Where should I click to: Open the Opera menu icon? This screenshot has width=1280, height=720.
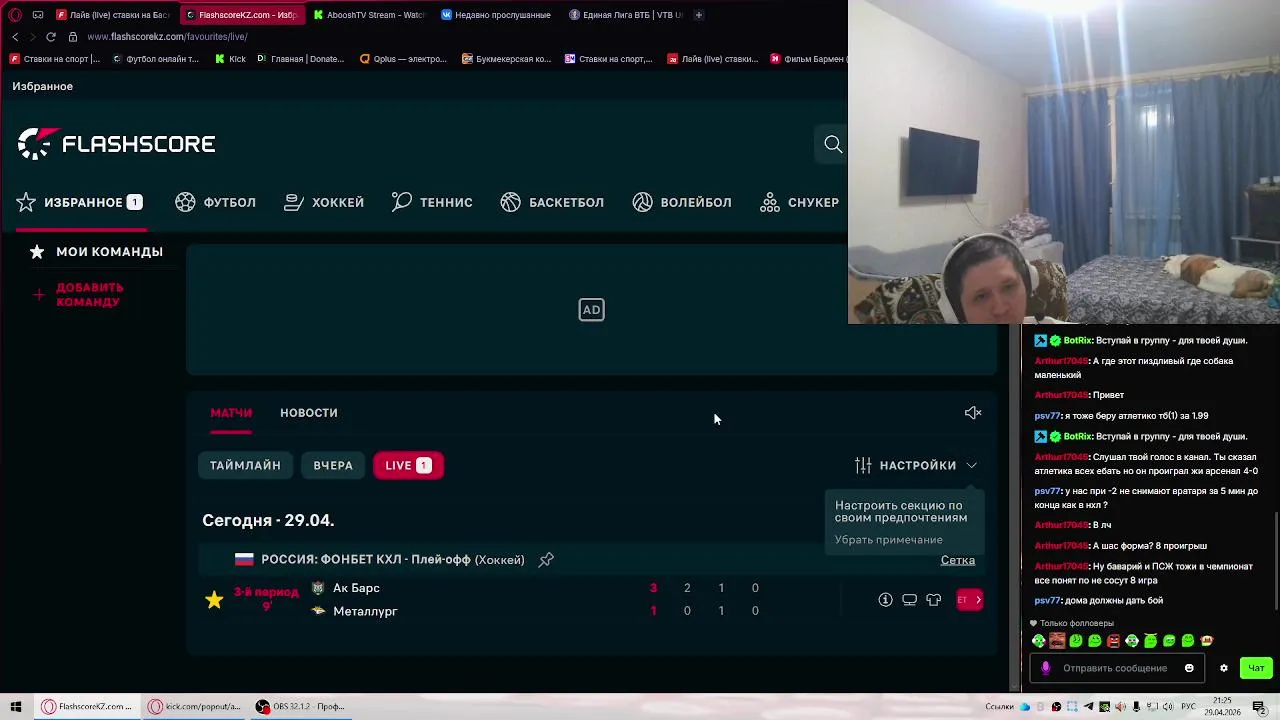15,15
